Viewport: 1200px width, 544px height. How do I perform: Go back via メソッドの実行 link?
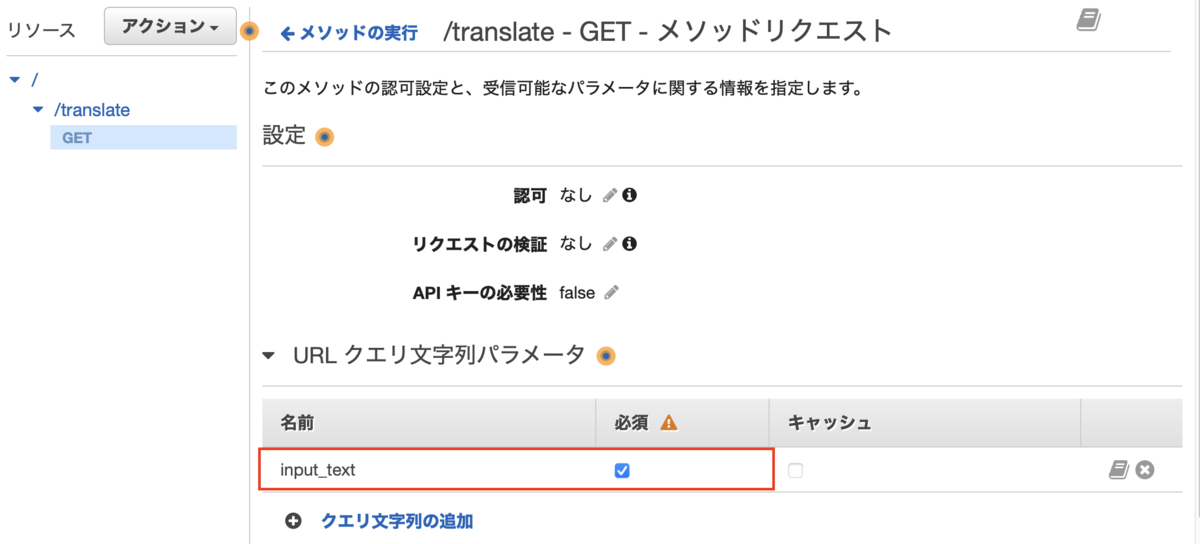[x=349, y=33]
